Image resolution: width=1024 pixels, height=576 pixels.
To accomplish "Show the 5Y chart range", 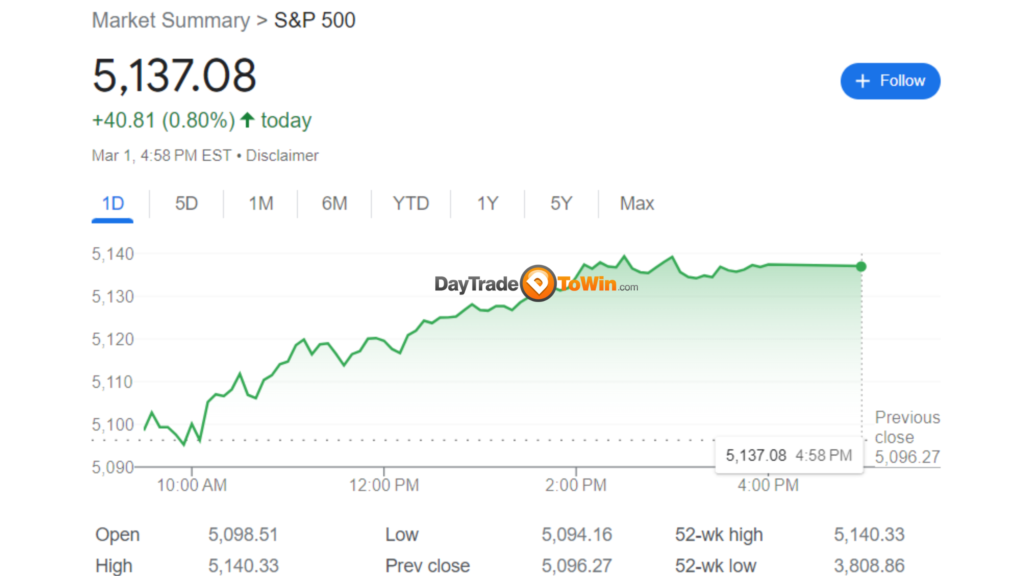I will point(561,204).
